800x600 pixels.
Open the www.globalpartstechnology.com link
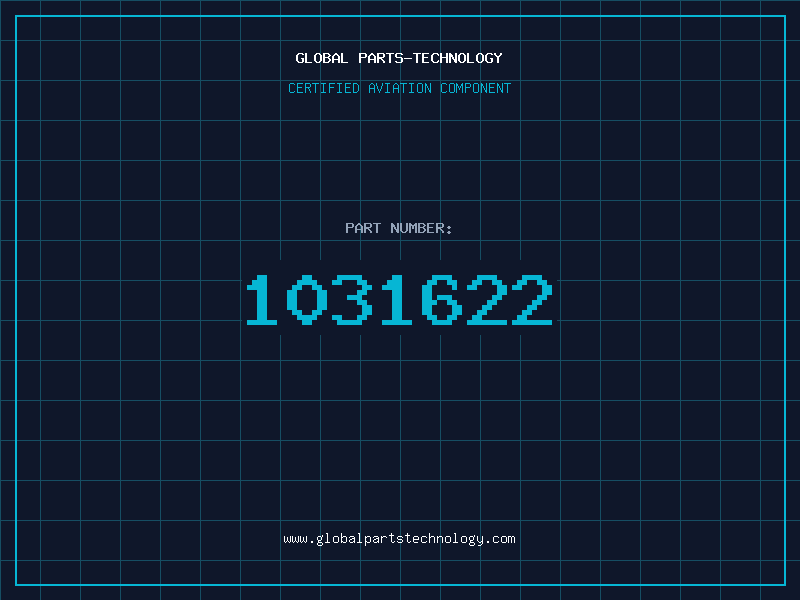pos(399,539)
